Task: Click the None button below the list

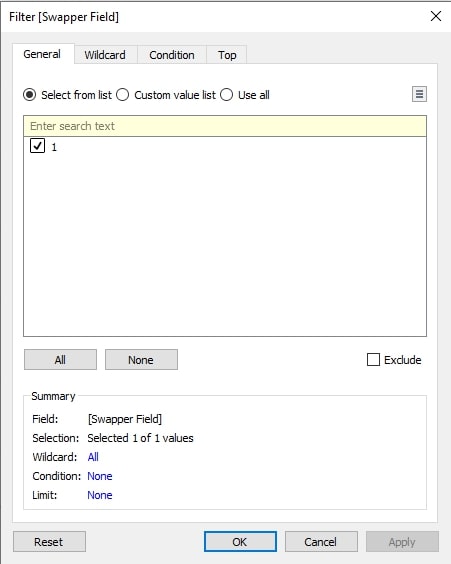Action: point(141,359)
